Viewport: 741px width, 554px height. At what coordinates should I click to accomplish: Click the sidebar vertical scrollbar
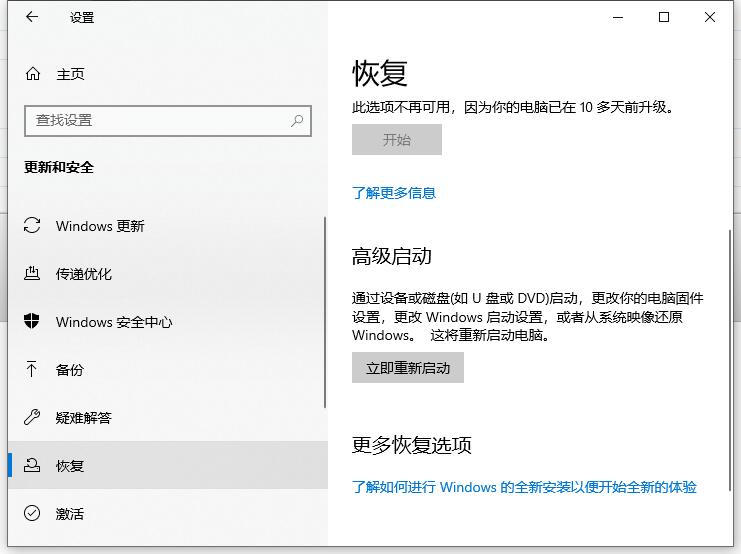[x=325, y=312]
